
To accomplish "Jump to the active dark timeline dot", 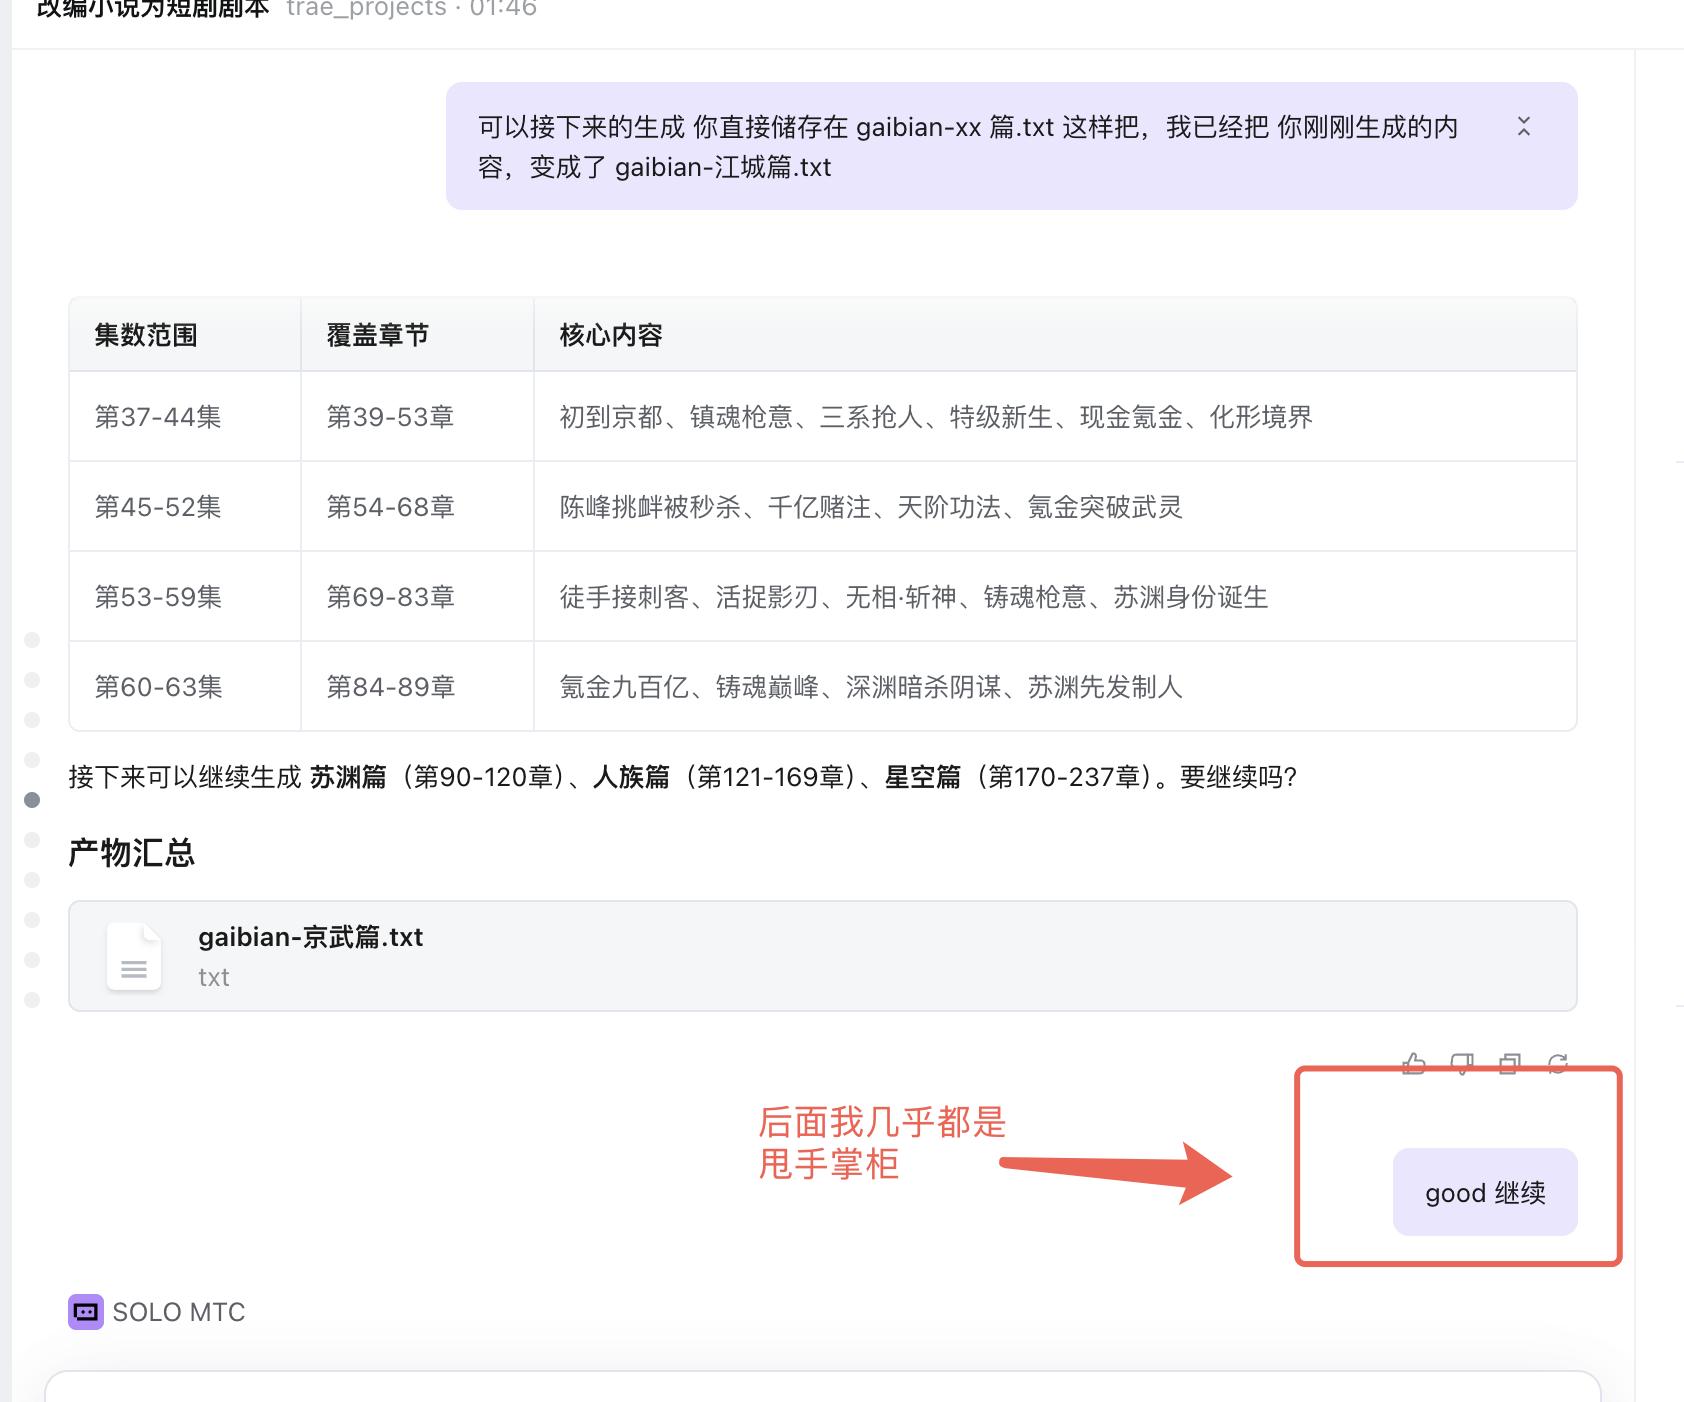I will [32, 800].
